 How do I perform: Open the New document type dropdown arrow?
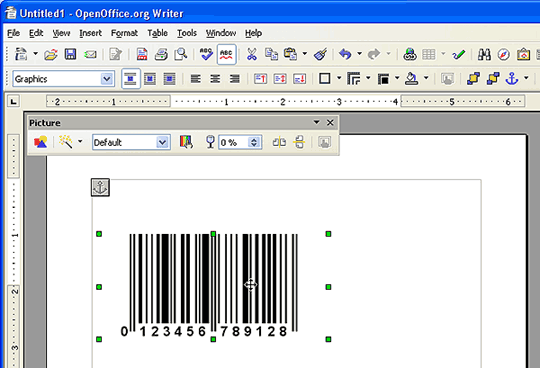coord(35,54)
